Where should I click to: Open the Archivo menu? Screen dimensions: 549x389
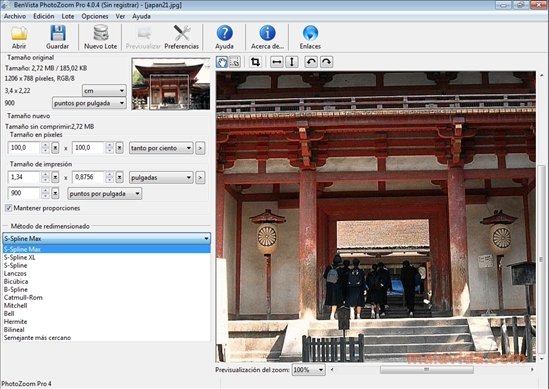tap(15, 16)
